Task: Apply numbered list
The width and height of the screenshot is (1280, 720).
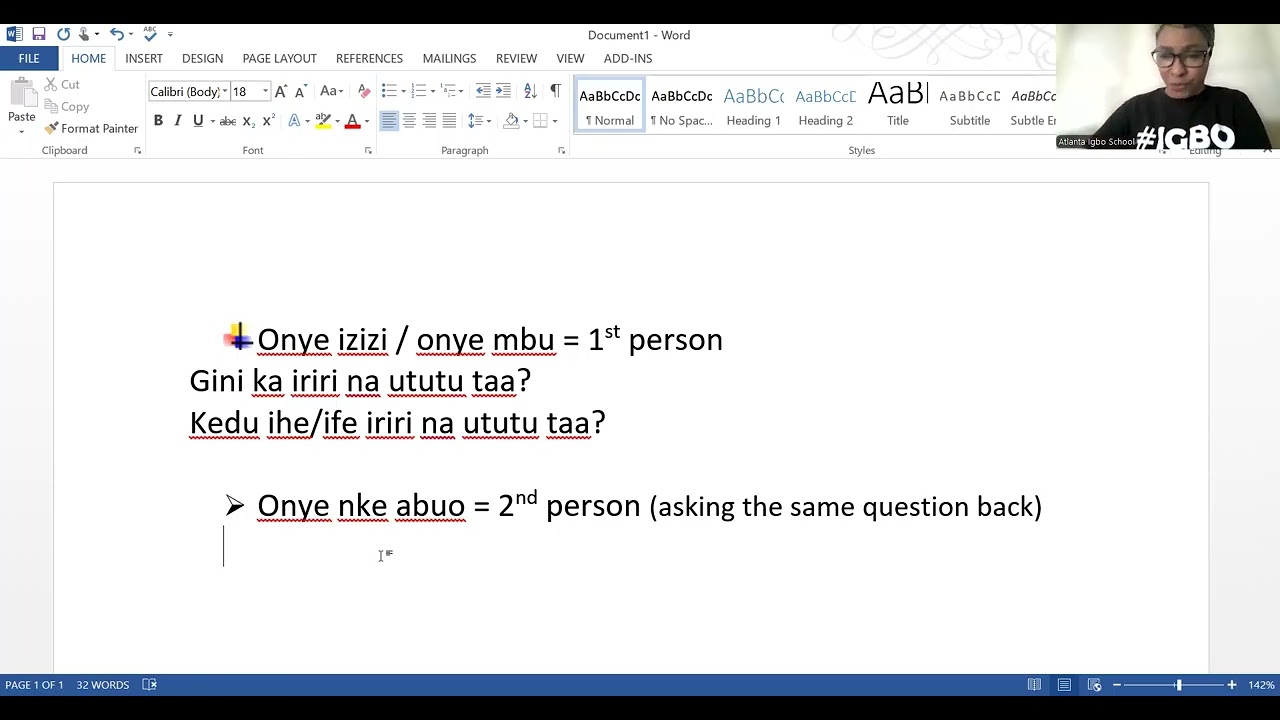Action: pos(418,91)
